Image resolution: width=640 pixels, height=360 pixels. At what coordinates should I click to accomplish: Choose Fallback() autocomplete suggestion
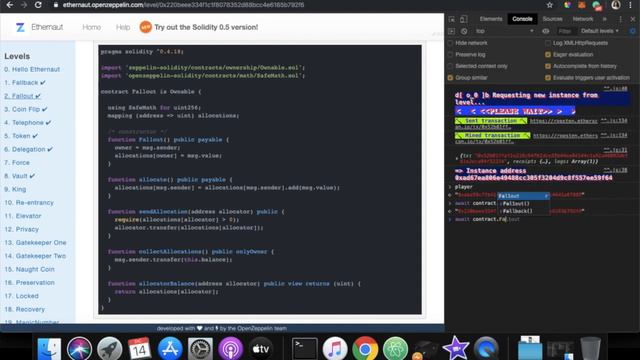pyautogui.click(x=523, y=211)
